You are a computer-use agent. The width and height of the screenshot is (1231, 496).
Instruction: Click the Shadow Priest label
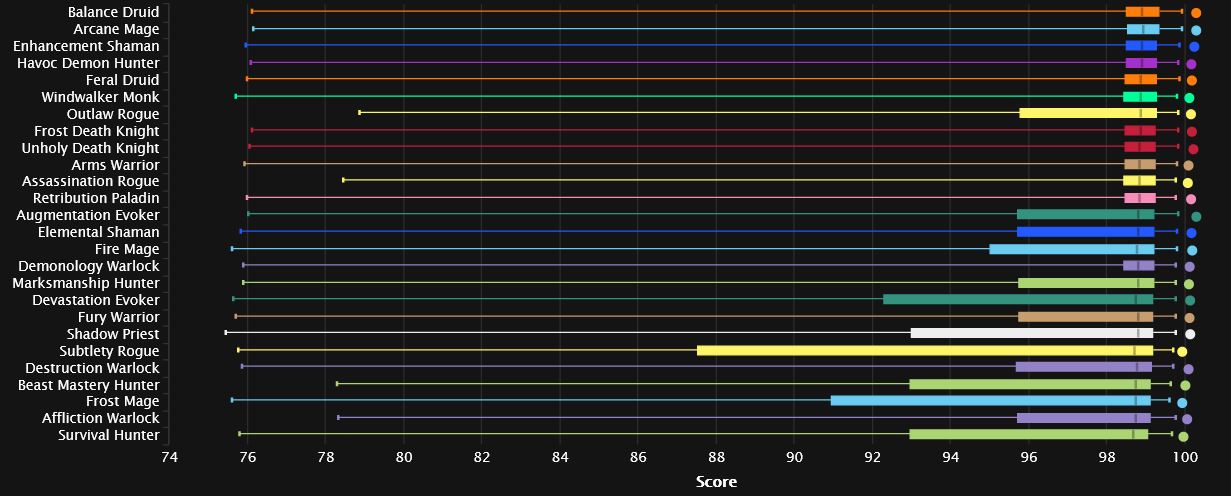click(x=113, y=334)
